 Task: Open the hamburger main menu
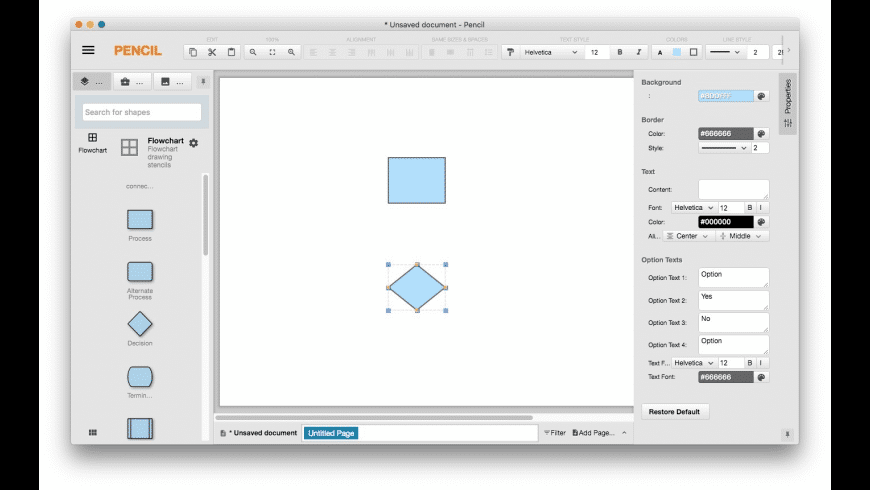click(x=88, y=50)
